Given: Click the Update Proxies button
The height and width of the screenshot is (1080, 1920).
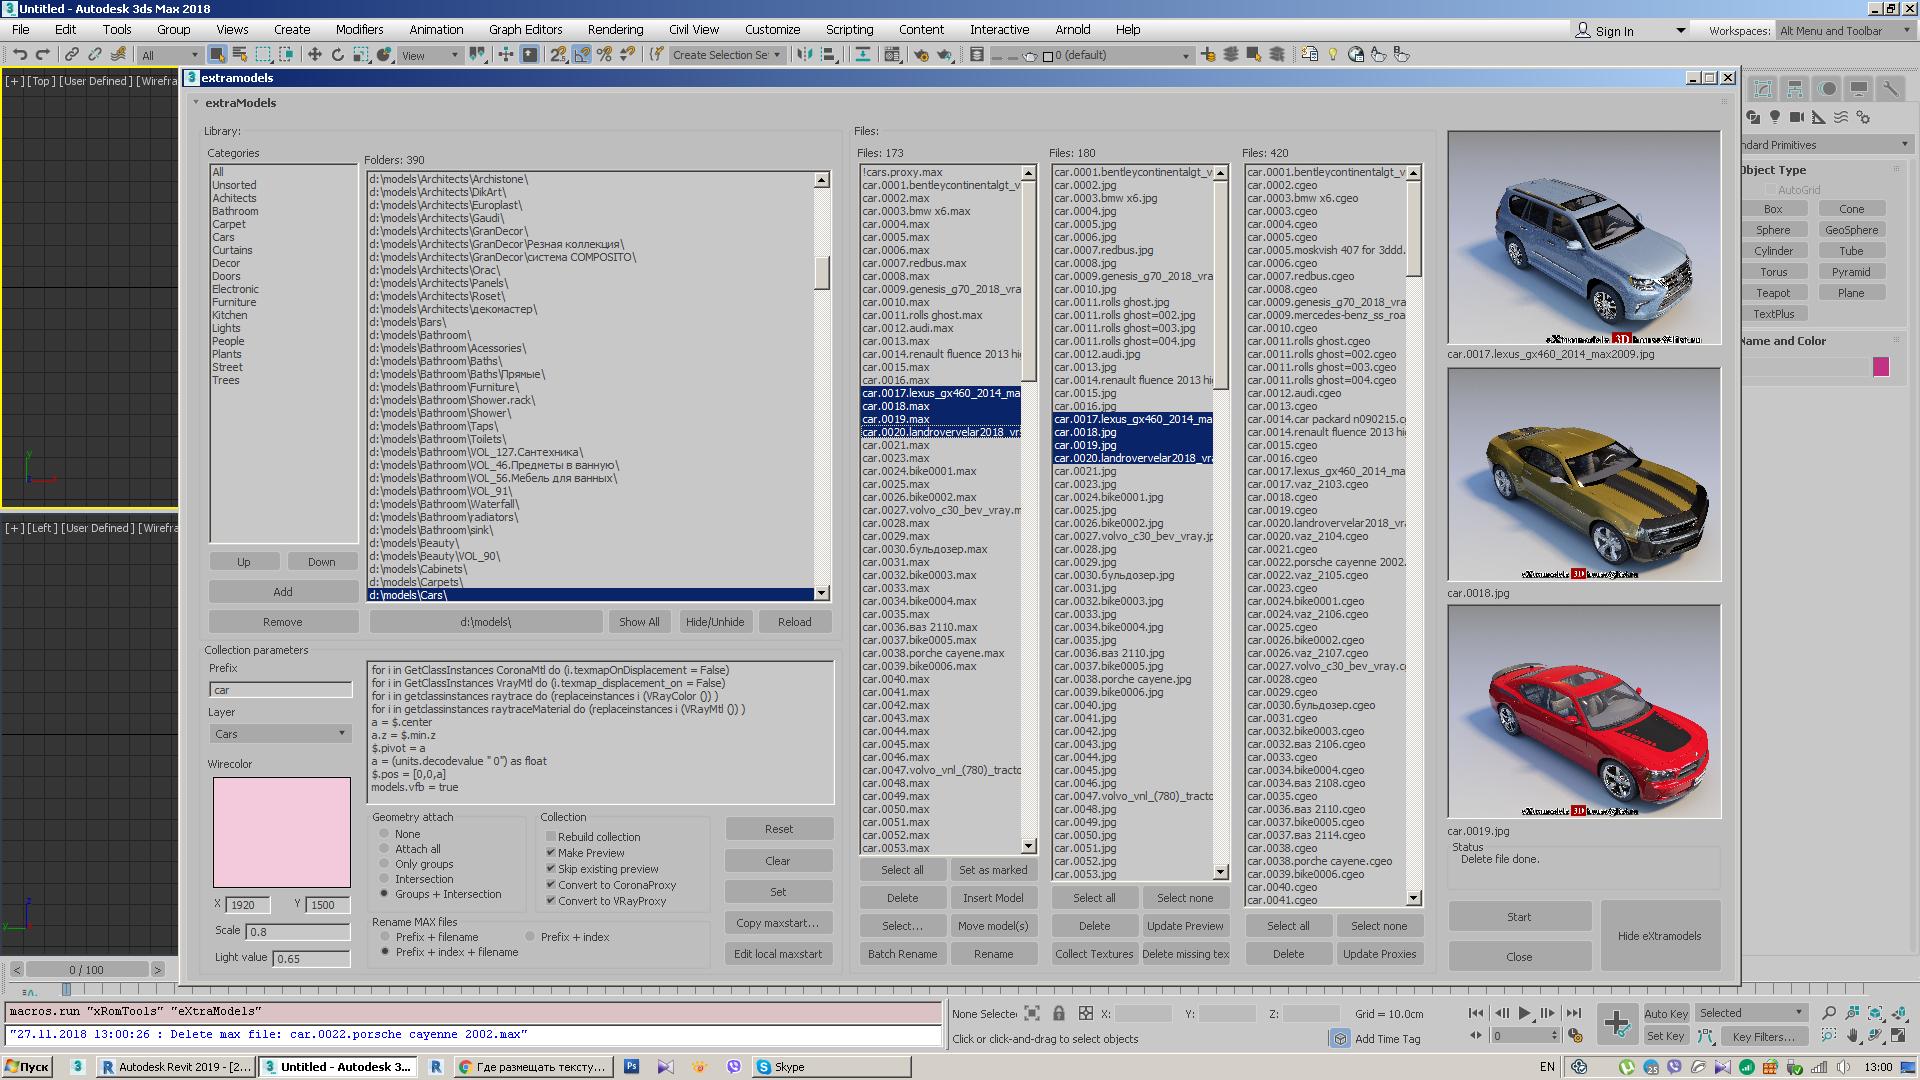Looking at the screenshot, I should pyautogui.click(x=1379, y=954).
